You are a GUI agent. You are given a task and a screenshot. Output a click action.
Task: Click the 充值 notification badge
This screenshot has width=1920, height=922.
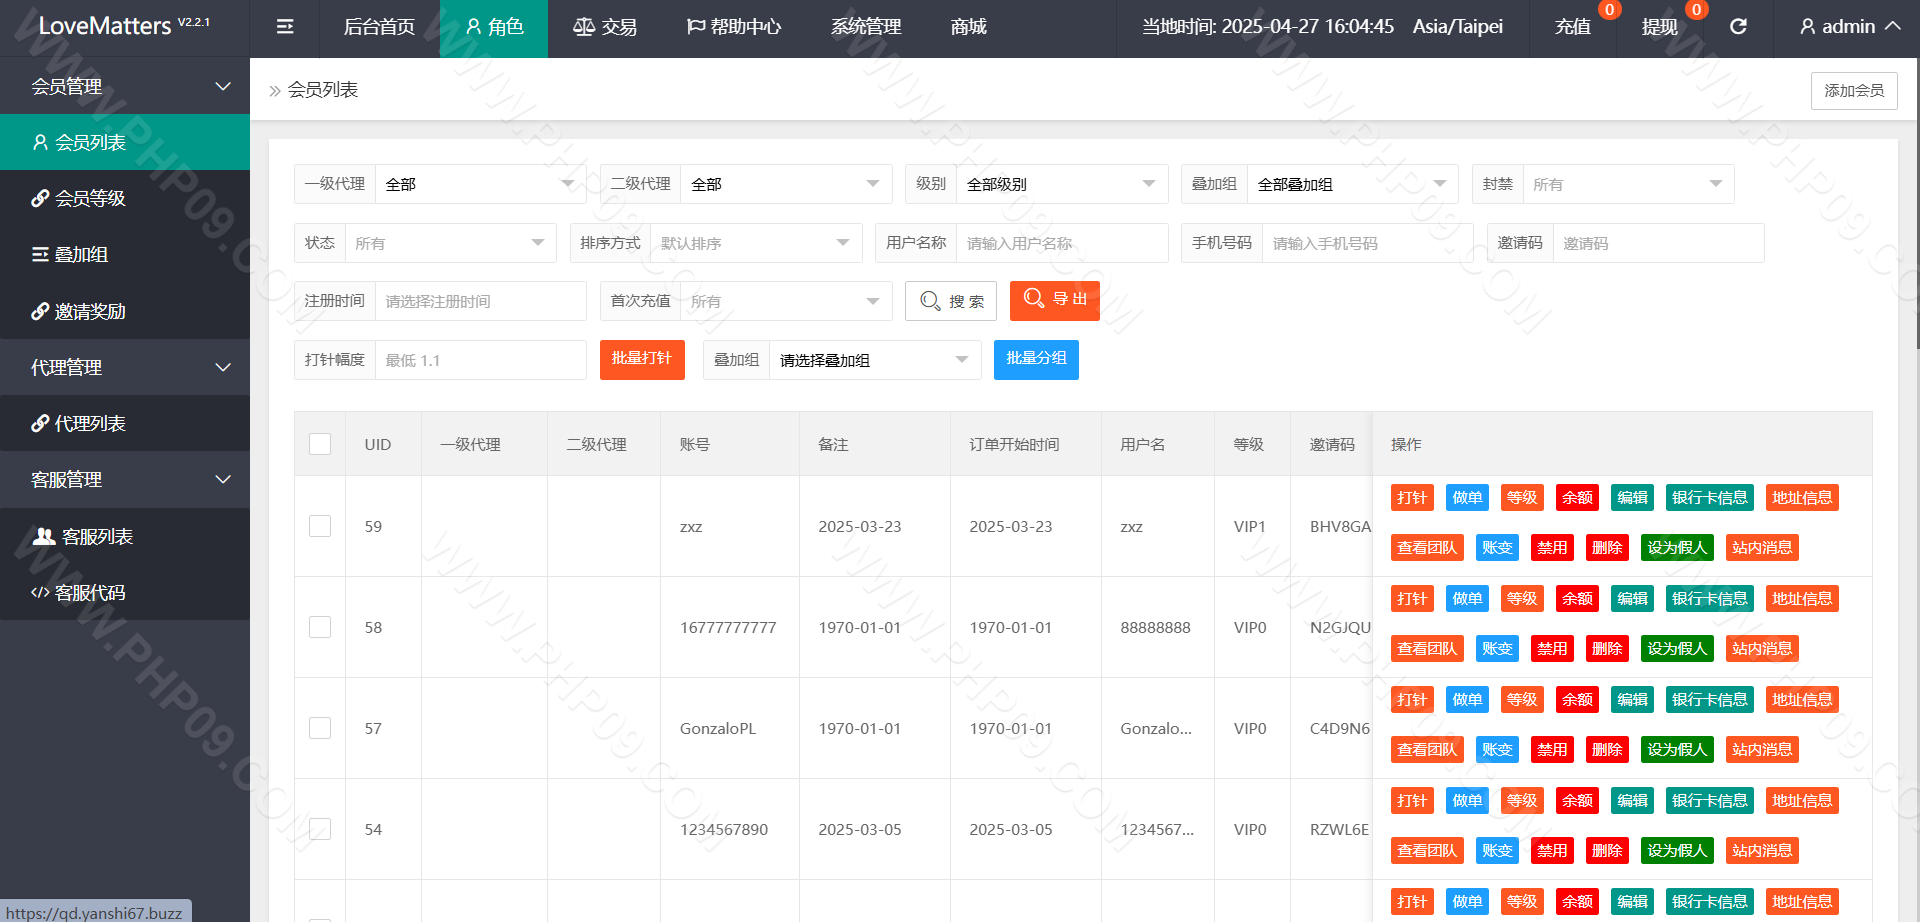point(1609,10)
